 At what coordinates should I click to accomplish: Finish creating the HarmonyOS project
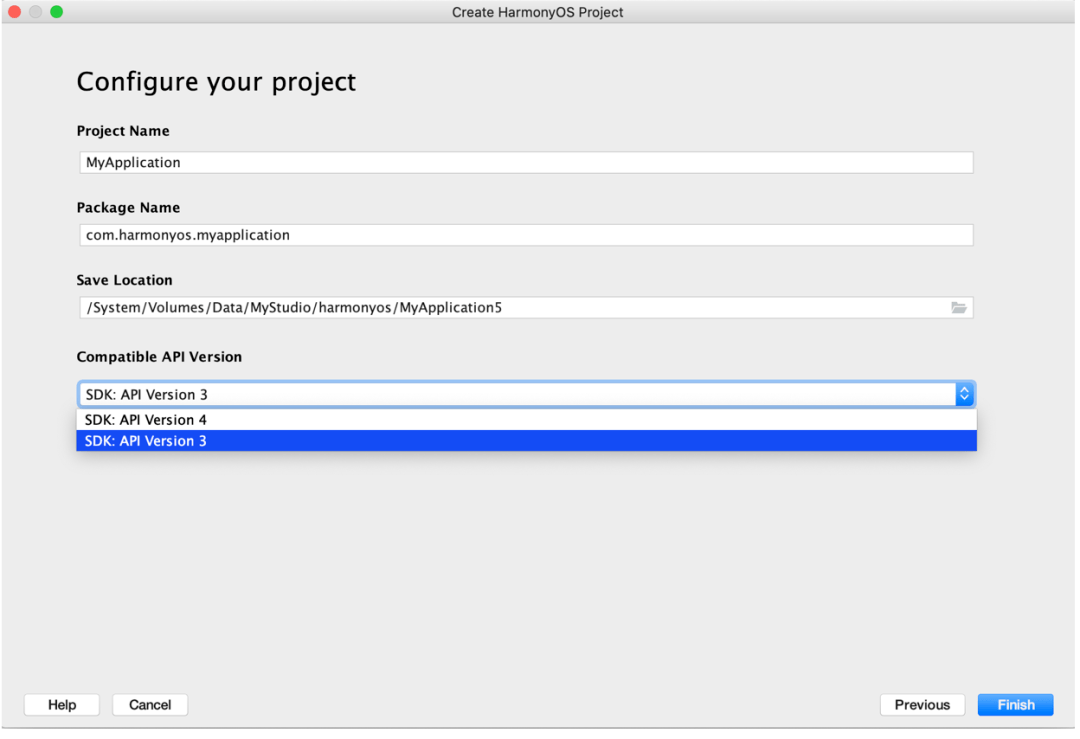tap(1015, 705)
